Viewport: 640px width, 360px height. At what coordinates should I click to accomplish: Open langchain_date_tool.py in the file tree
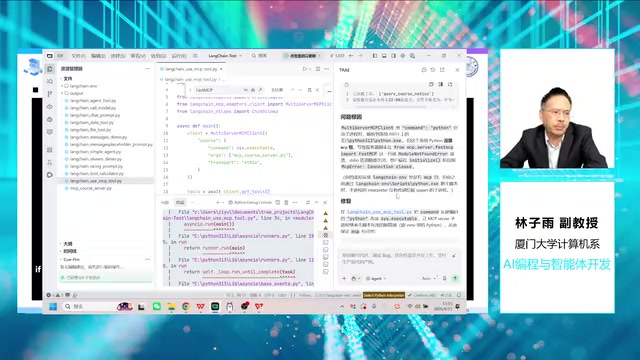[x=91, y=122]
